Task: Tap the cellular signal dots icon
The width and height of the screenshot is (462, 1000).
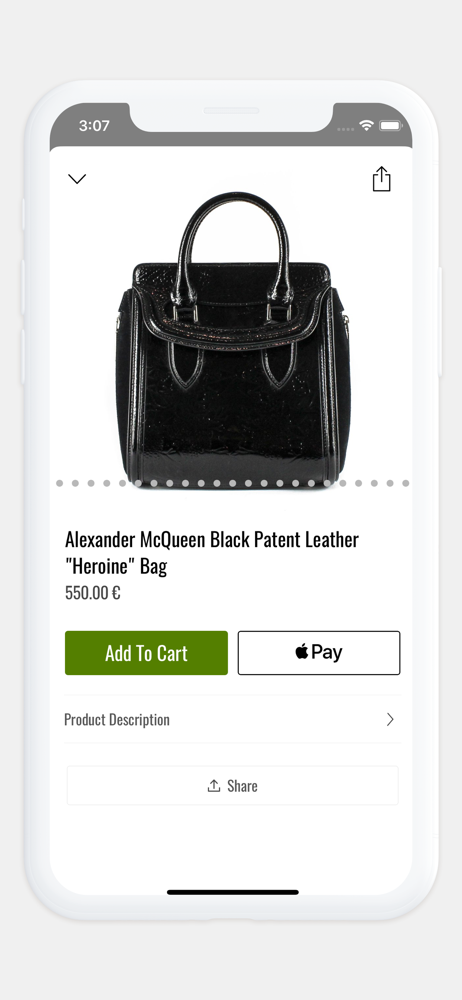Action: [x=345, y=129]
